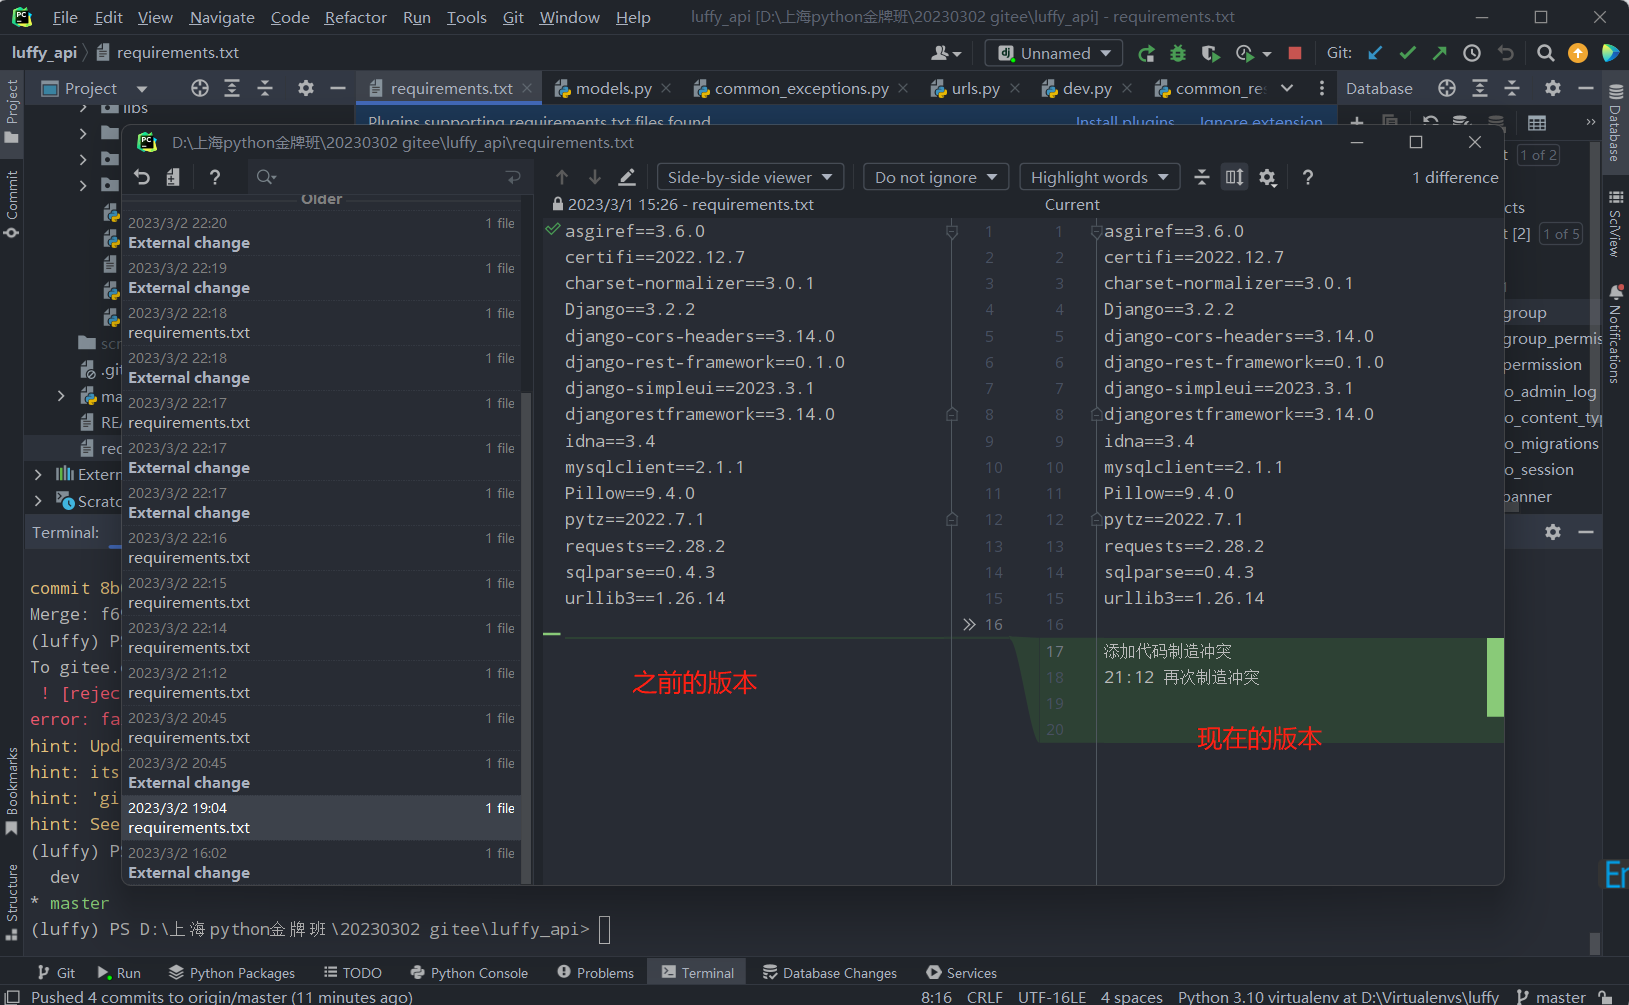
Task: Open Project view dropdown arrow
Action: [x=141, y=88]
